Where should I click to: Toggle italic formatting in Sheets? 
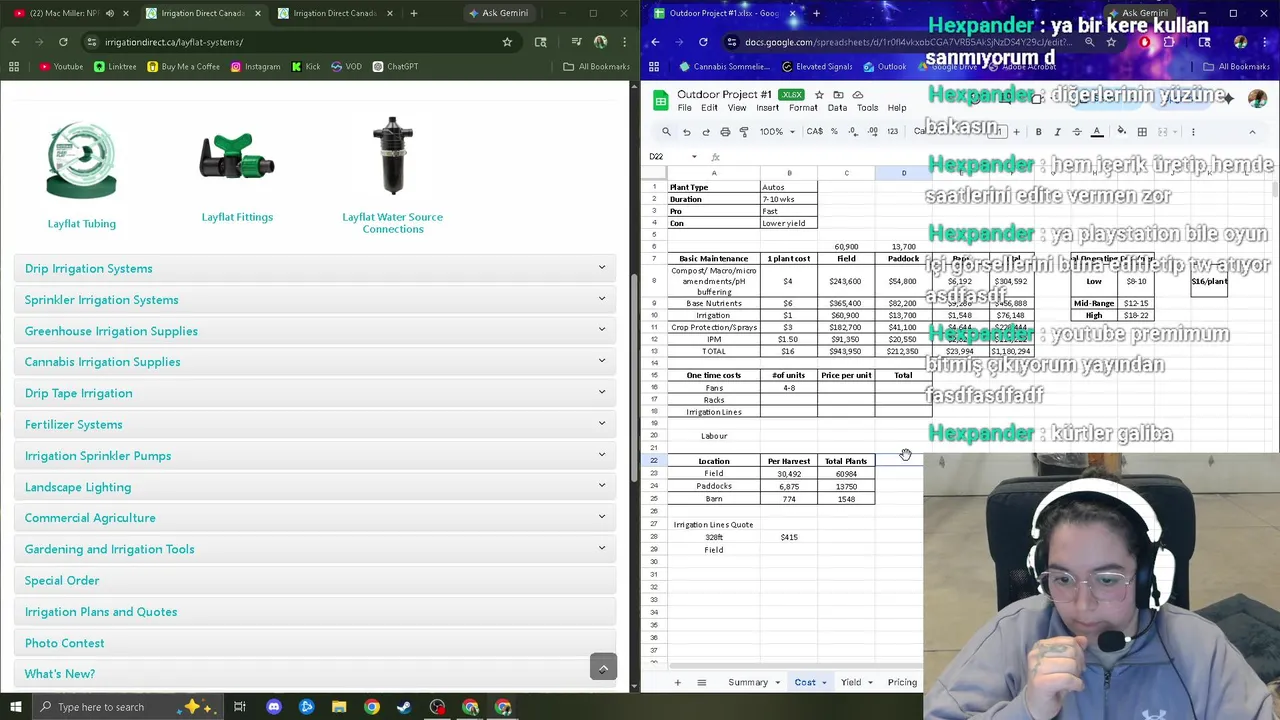(1057, 132)
